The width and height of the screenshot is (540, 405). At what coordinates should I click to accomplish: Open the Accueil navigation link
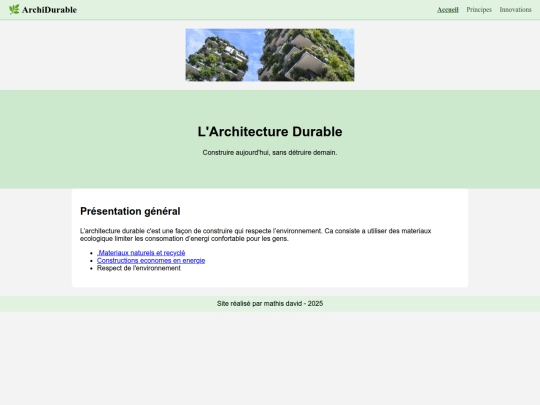click(x=448, y=10)
